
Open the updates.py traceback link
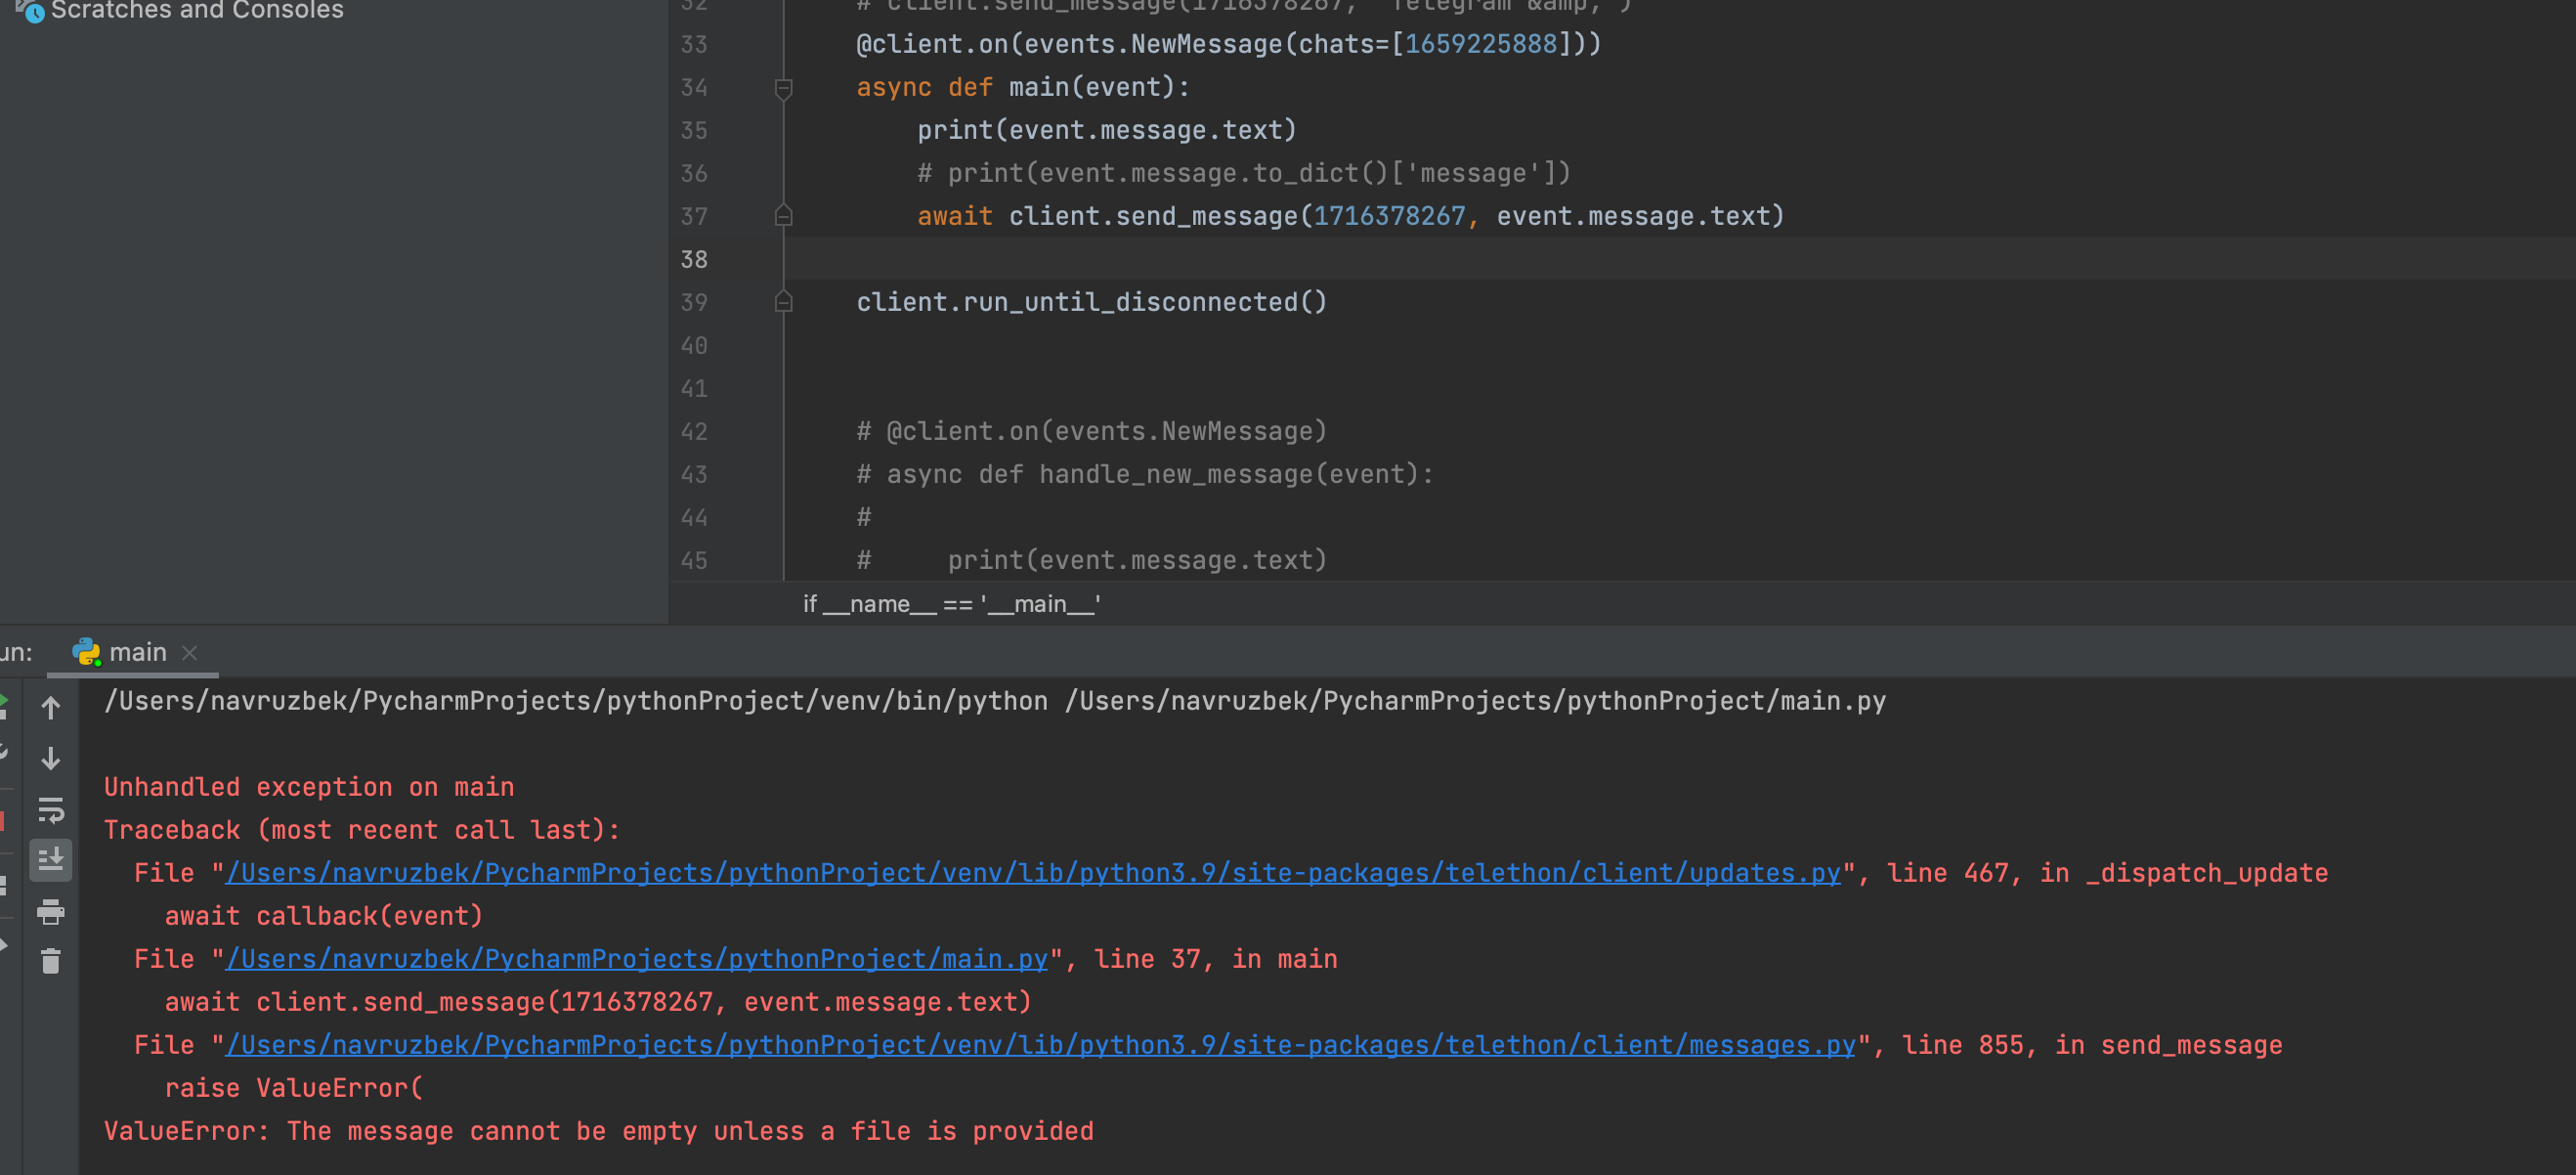point(1032,873)
